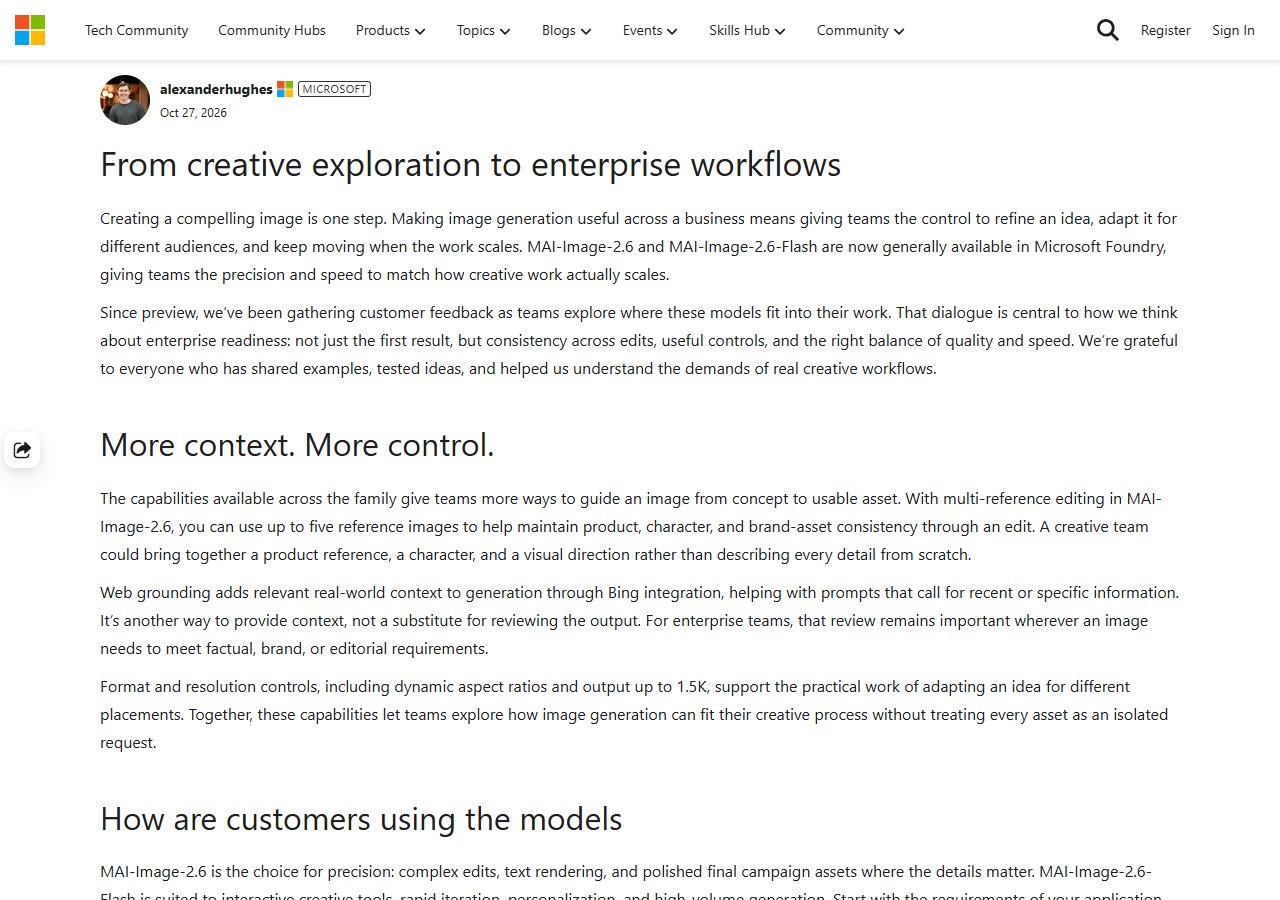Go to Tech Community home

click(x=136, y=30)
